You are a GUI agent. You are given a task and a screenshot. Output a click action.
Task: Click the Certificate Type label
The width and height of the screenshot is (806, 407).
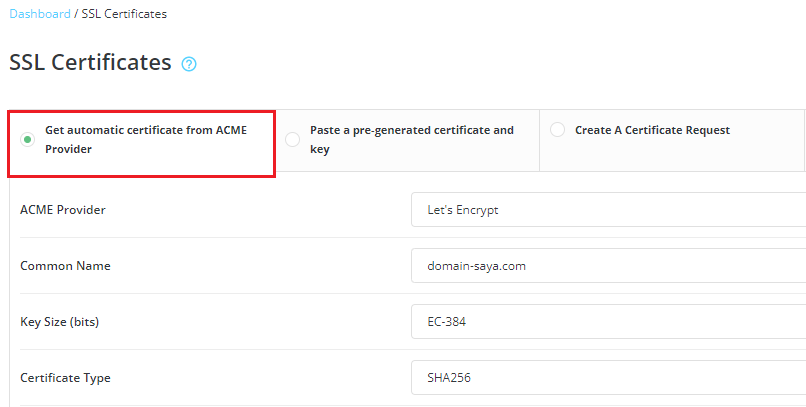tap(65, 378)
